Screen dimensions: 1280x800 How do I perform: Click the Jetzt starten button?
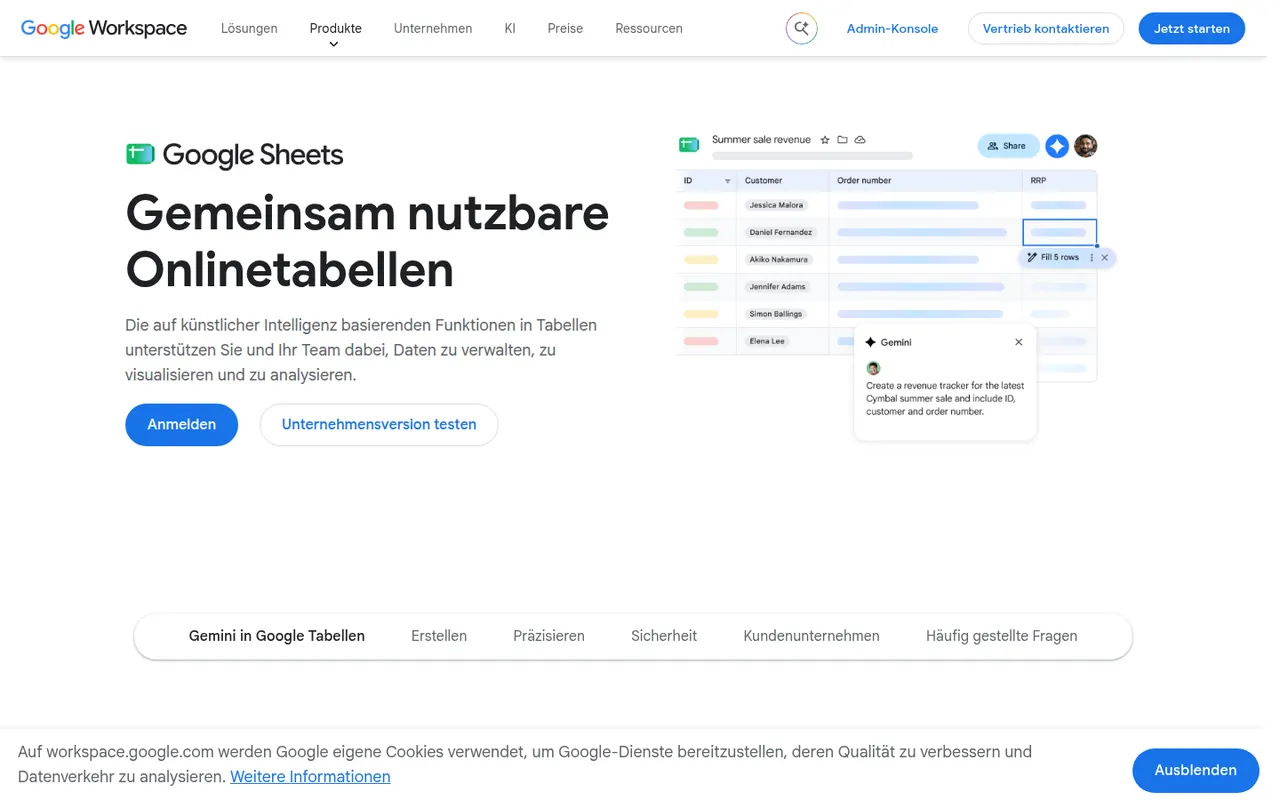(1192, 29)
